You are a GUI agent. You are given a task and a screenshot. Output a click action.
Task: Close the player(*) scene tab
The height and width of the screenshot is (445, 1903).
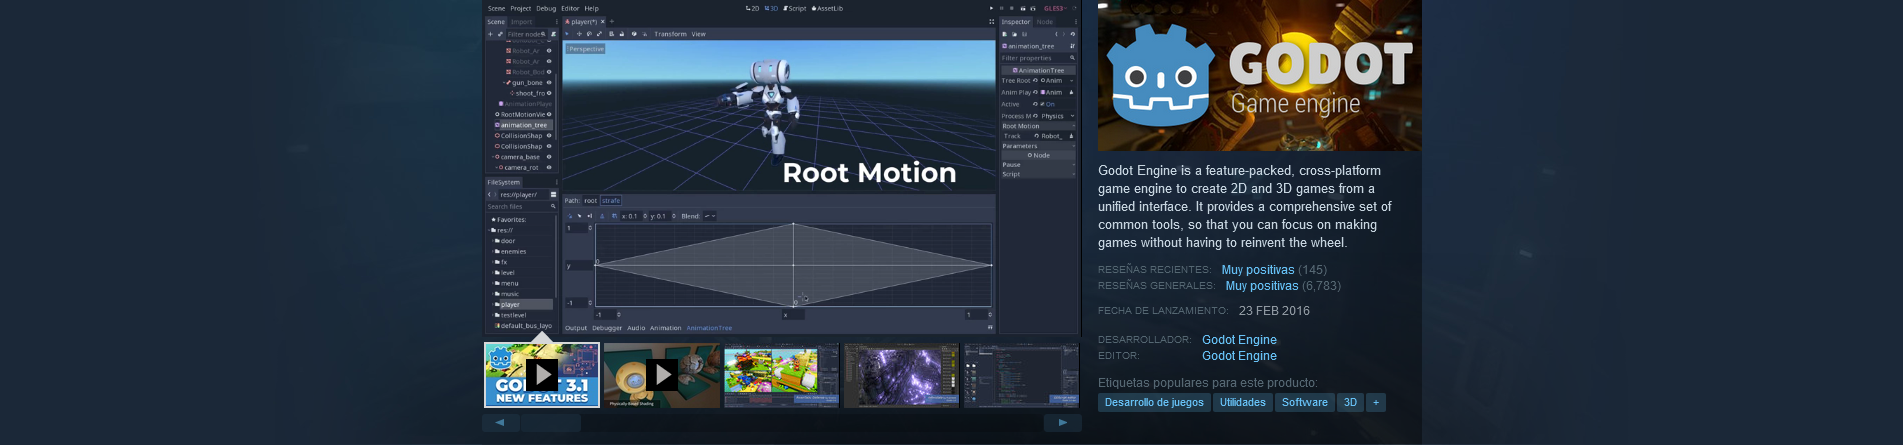click(x=603, y=21)
